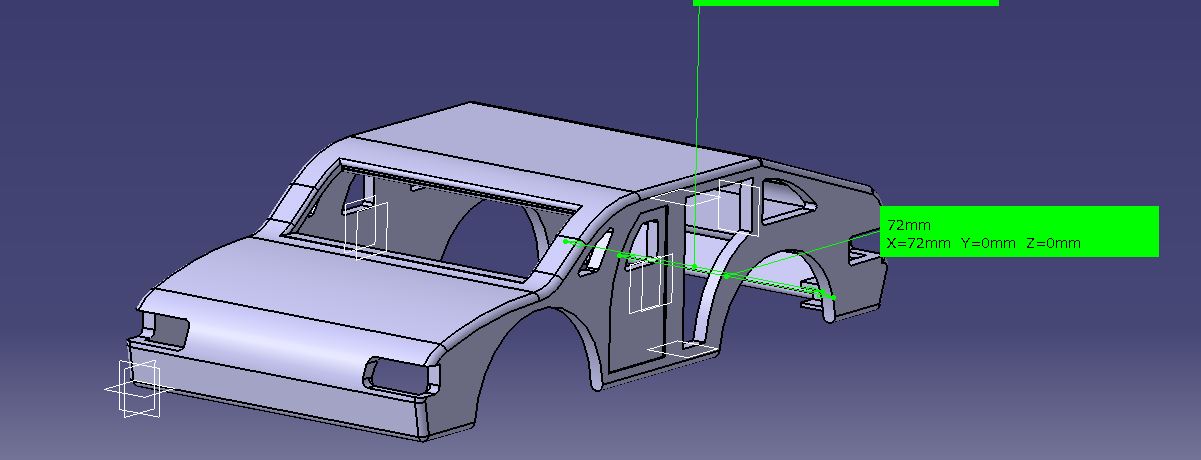Pick the plane marker at the rear roof pillar
This screenshot has height=460, width=1201.
tap(738, 209)
